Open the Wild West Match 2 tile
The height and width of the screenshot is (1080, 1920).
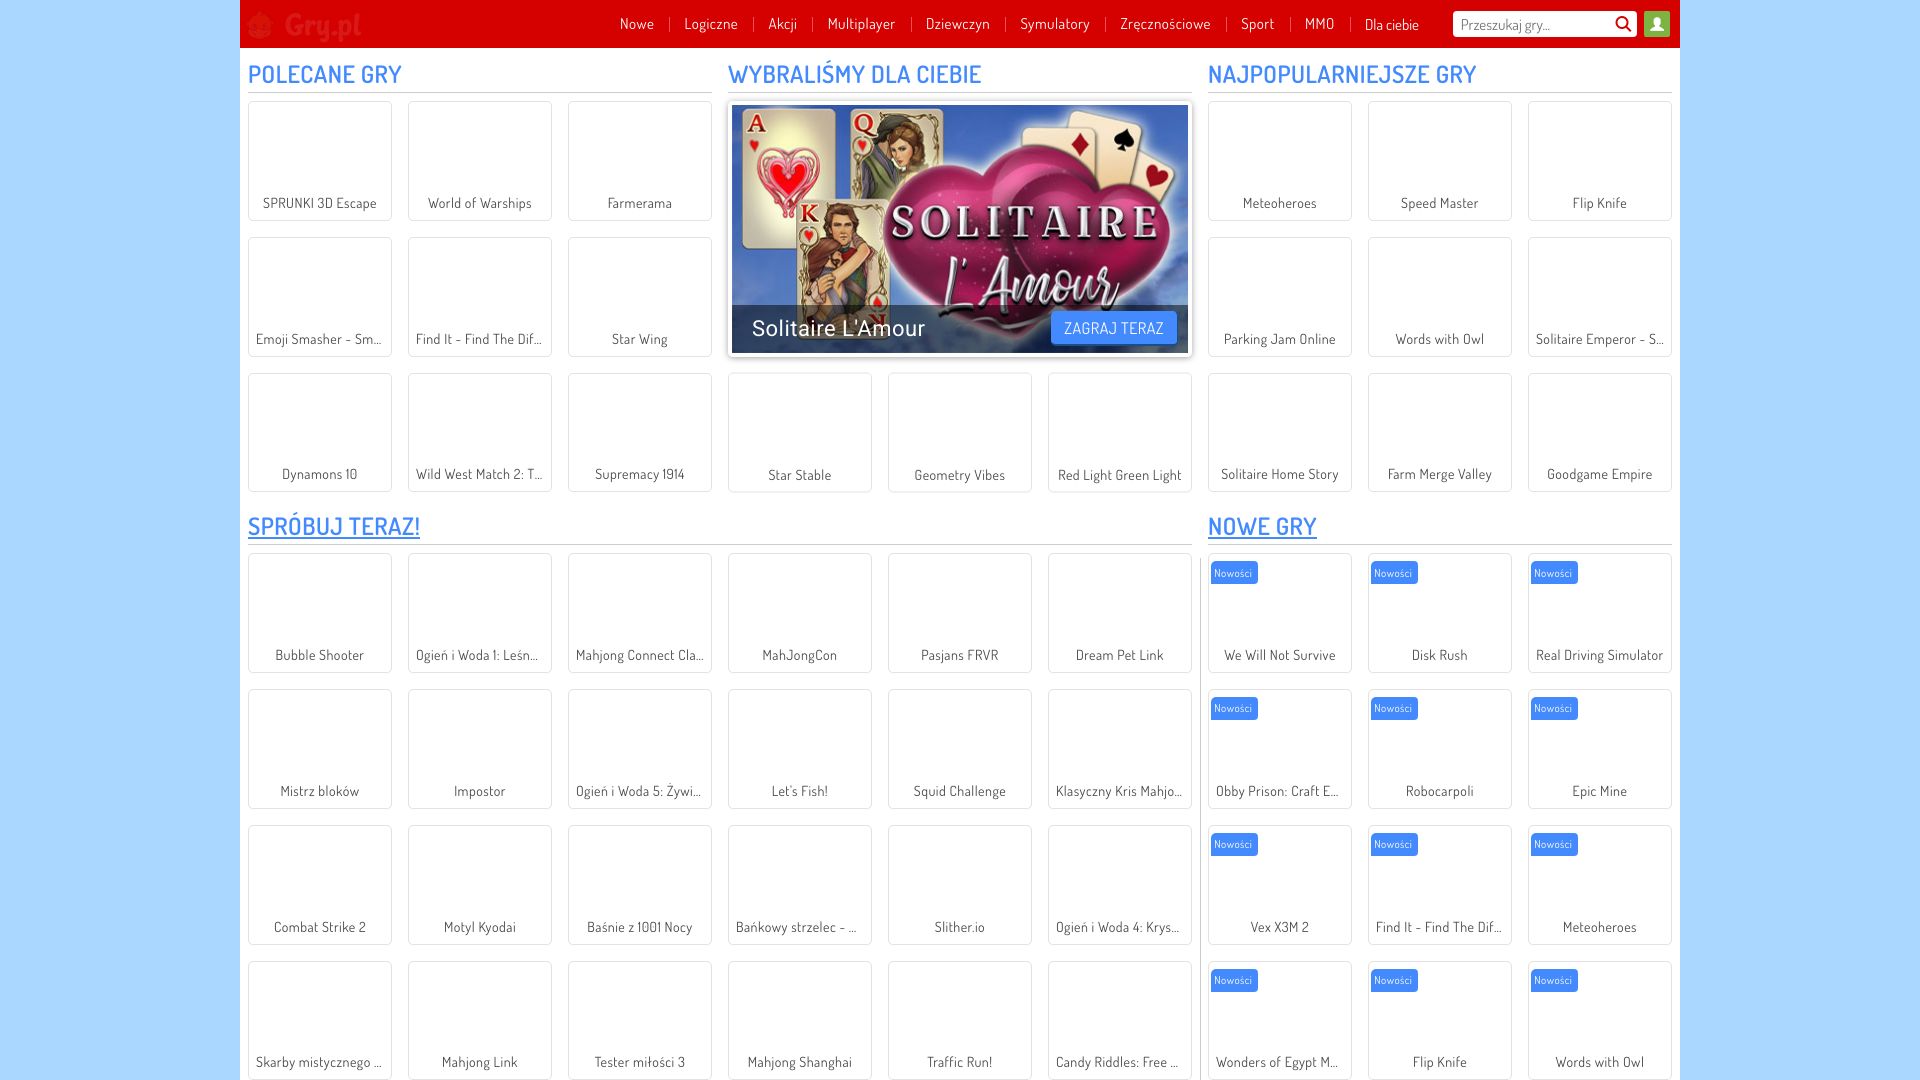[x=480, y=432]
